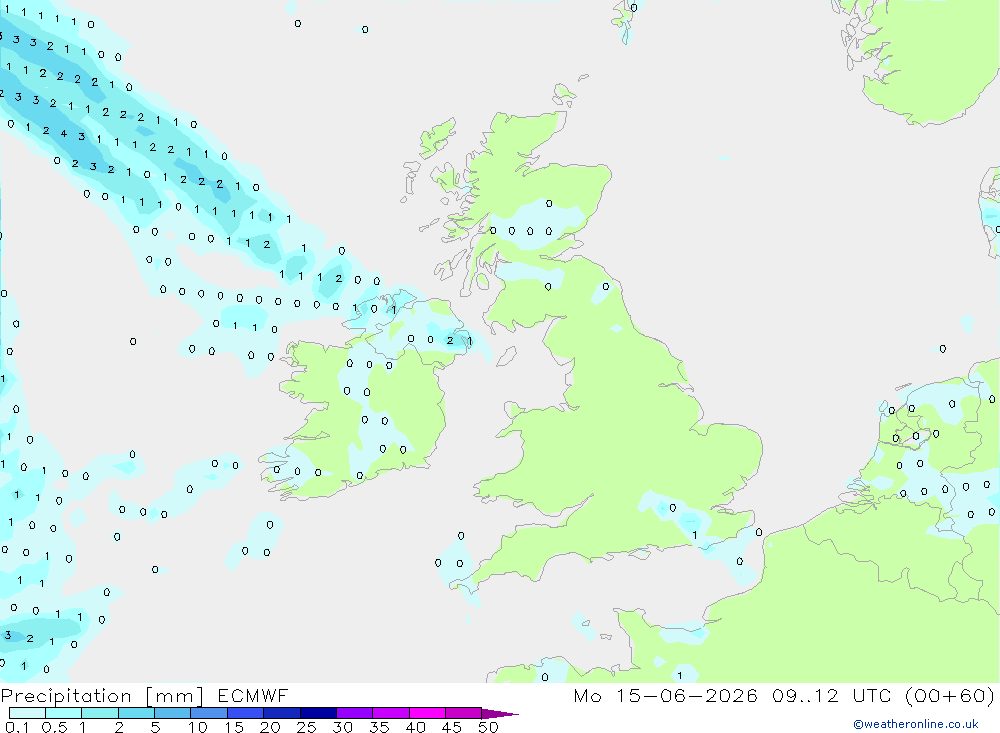Click the '[mm]' unit label
The width and height of the screenshot is (1000, 733).
pos(175,696)
